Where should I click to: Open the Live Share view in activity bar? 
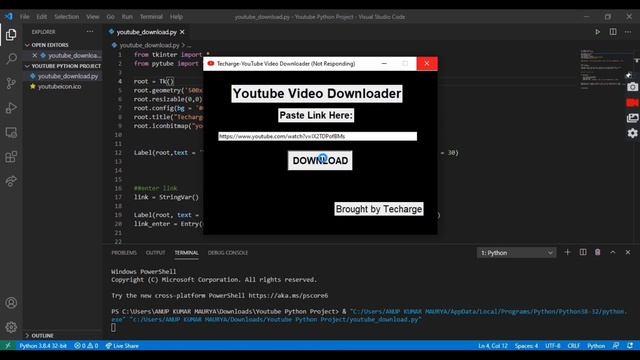coord(11,181)
